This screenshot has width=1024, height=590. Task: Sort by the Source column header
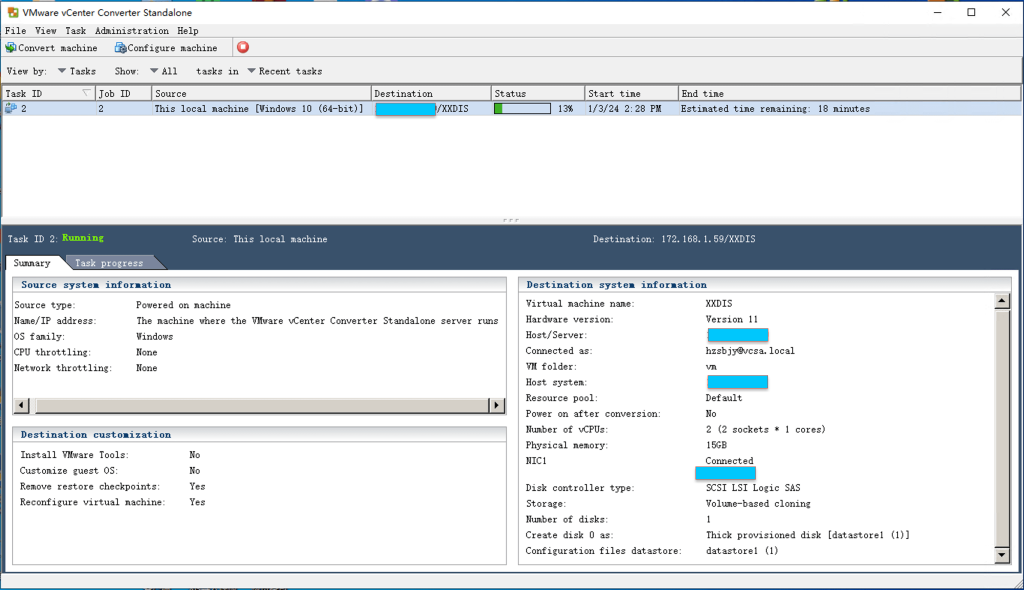(x=261, y=93)
